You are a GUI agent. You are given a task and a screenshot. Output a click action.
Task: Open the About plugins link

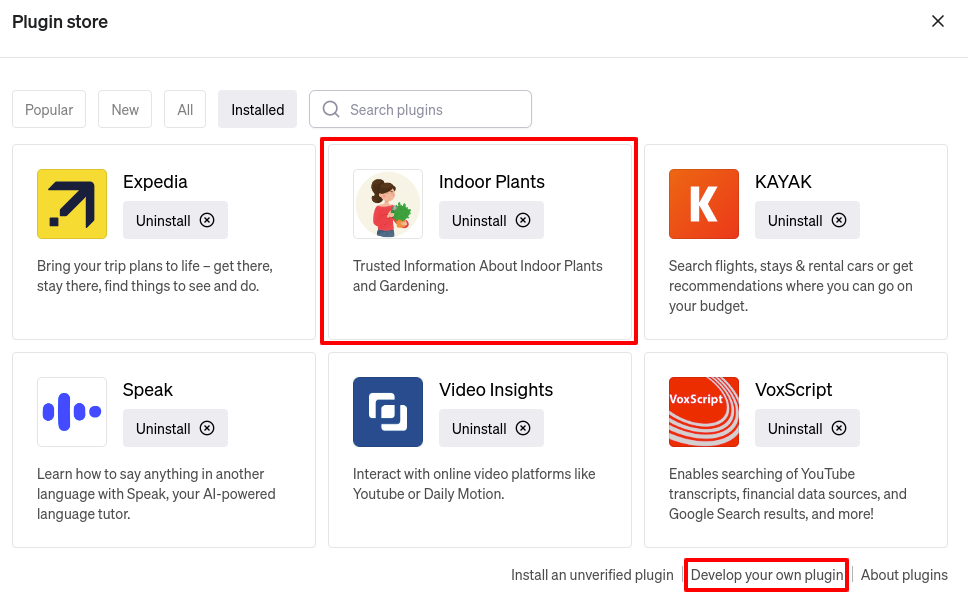(x=904, y=575)
